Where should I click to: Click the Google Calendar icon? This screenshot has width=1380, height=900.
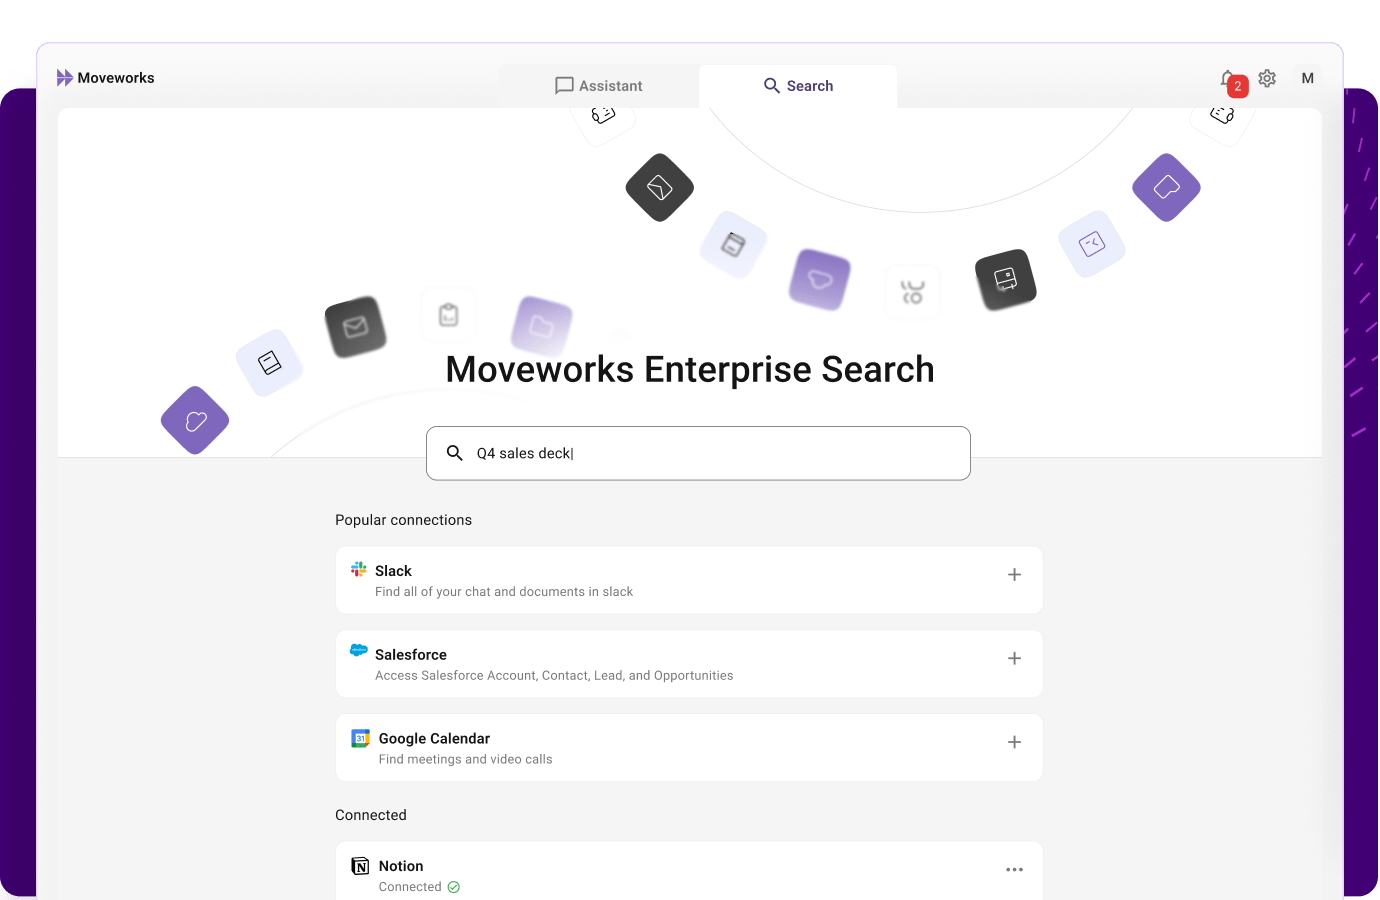coord(360,737)
